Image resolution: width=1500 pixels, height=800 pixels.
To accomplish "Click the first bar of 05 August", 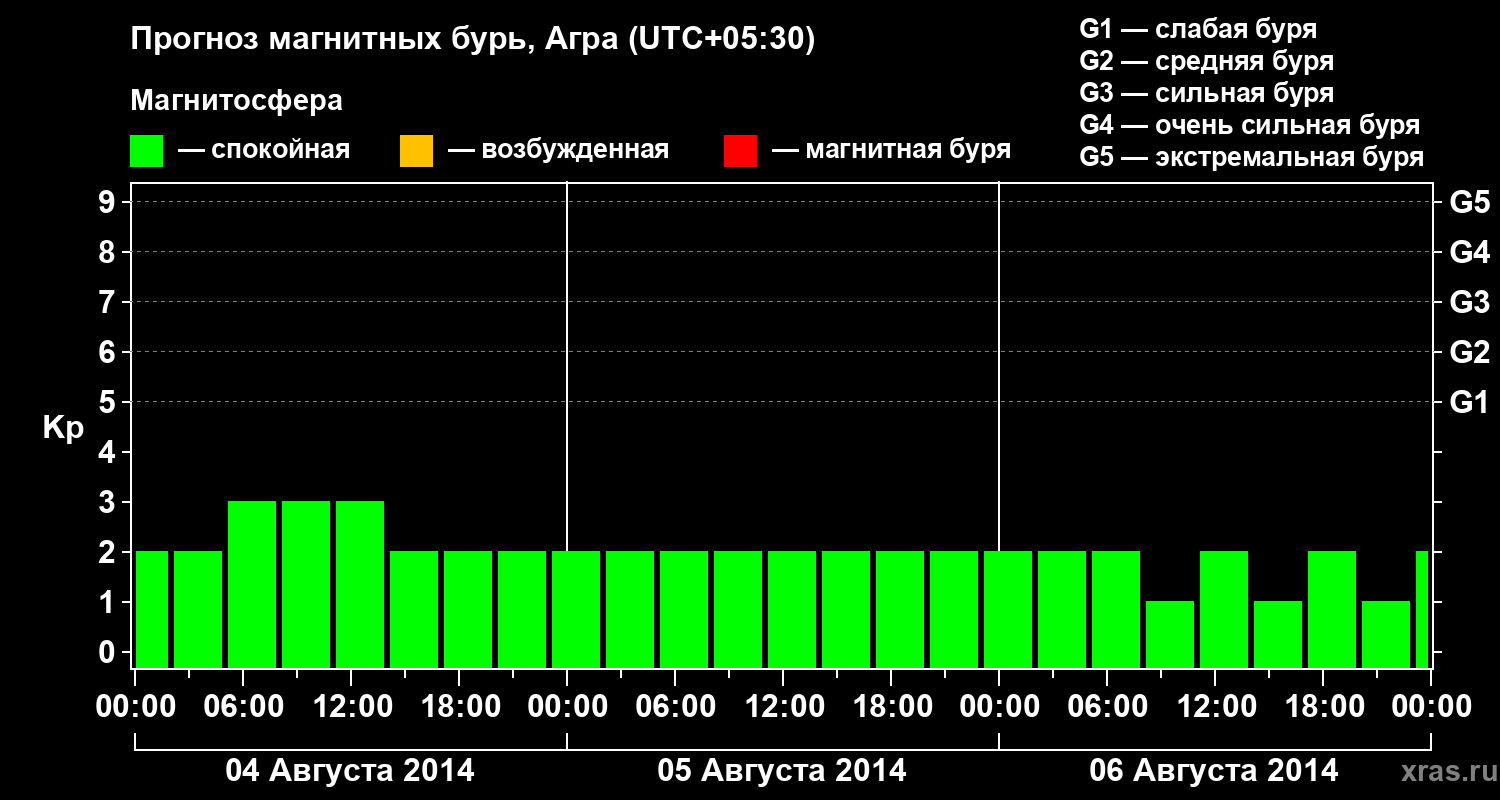I will click(x=576, y=609).
